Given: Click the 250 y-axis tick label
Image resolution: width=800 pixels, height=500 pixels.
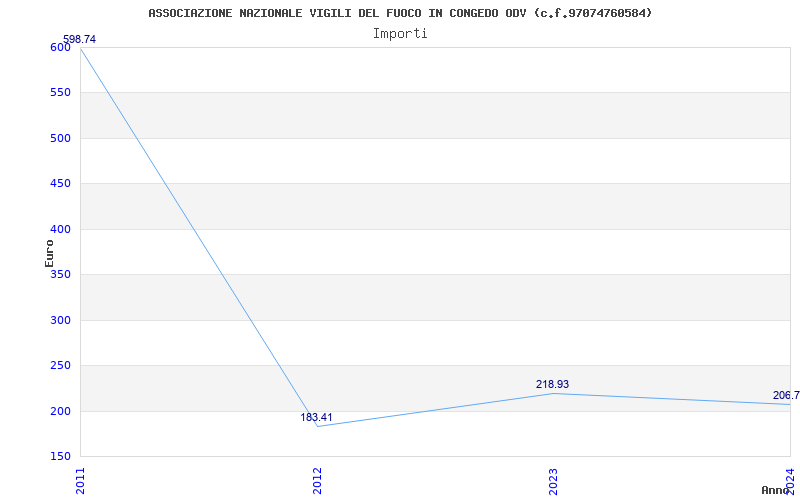Looking at the screenshot, I should [x=60, y=366].
